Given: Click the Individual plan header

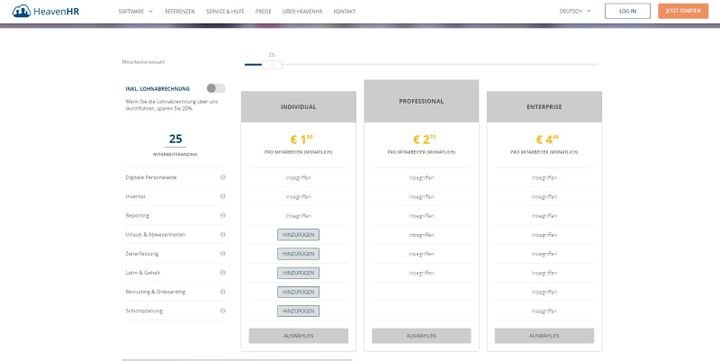Looking at the screenshot, I should point(298,107).
